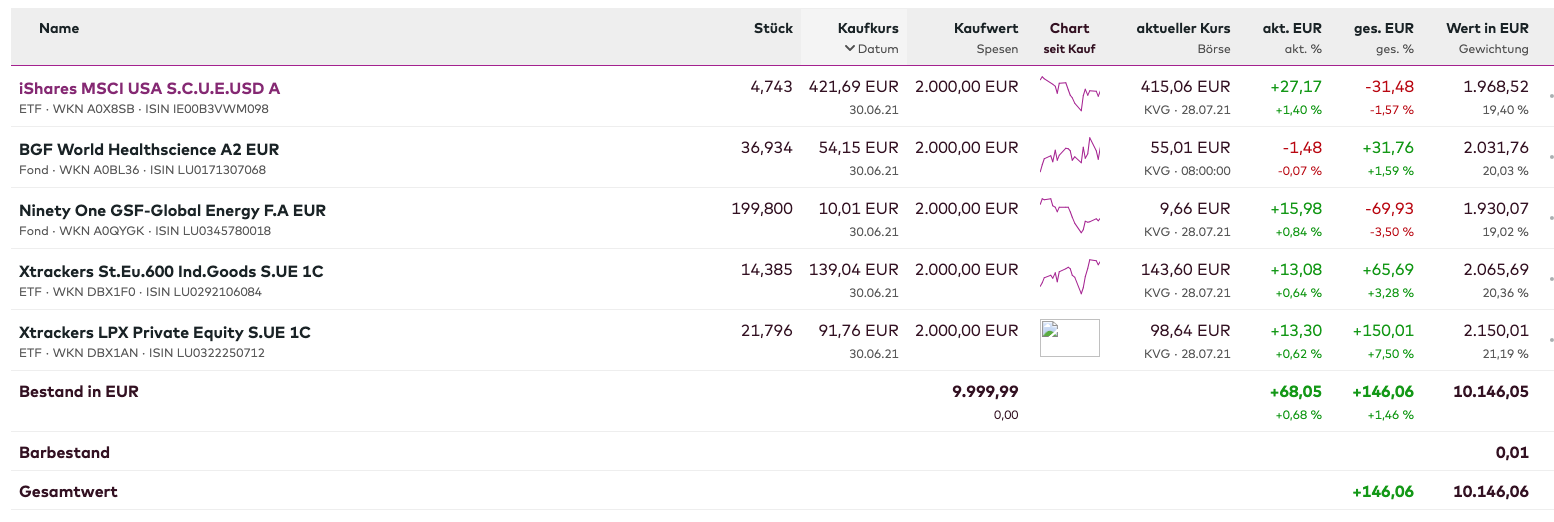Open the Xtrackers Ind.Goods mini chart
The height and width of the screenshot is (522, 1554).
click(x=1069, y=276)
